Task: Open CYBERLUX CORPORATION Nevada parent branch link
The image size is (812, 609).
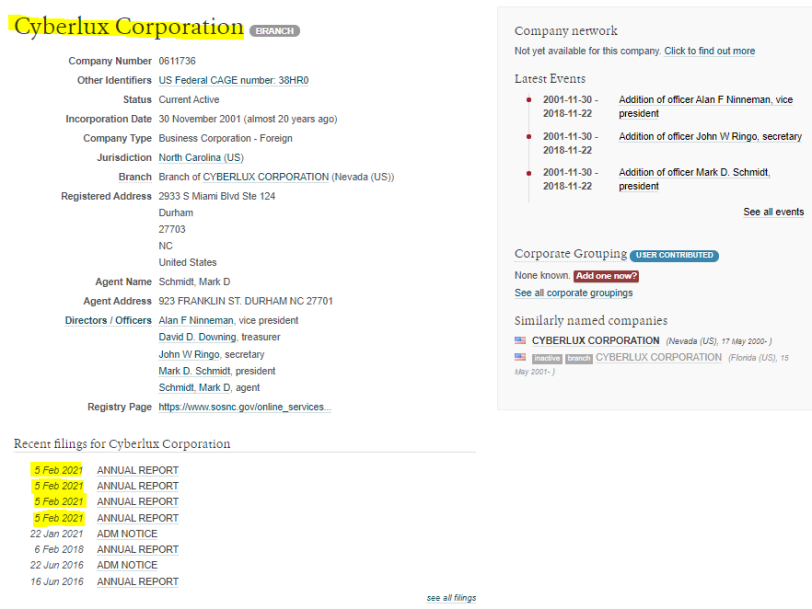Action: coord(266,177)
